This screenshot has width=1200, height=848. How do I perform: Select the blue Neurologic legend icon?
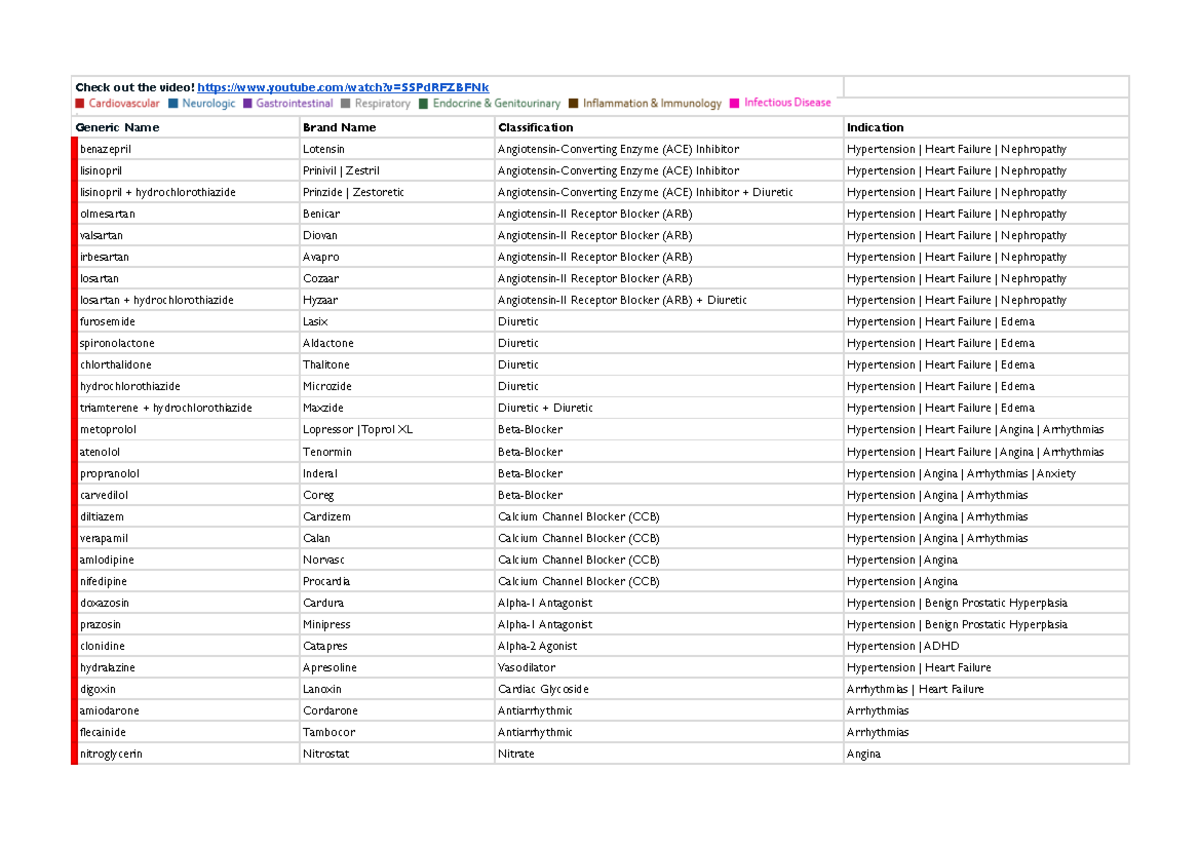[174, 103]
